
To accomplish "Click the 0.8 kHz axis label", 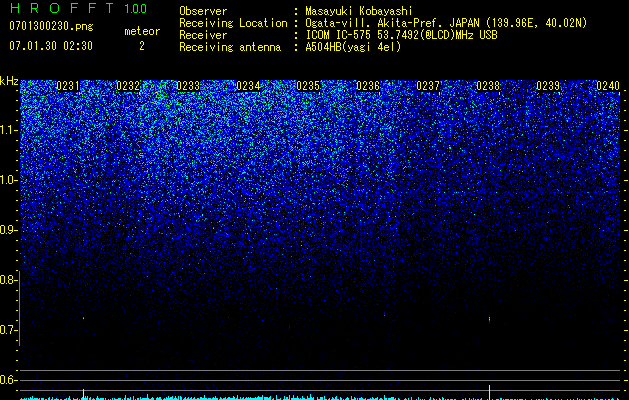I will point(8,280).
